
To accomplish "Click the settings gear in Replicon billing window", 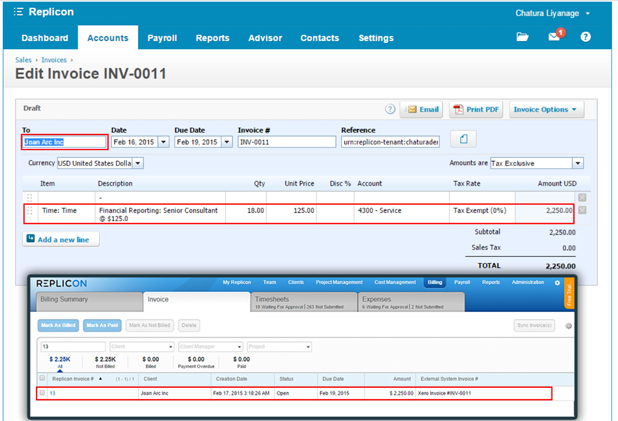I will 557,283.
